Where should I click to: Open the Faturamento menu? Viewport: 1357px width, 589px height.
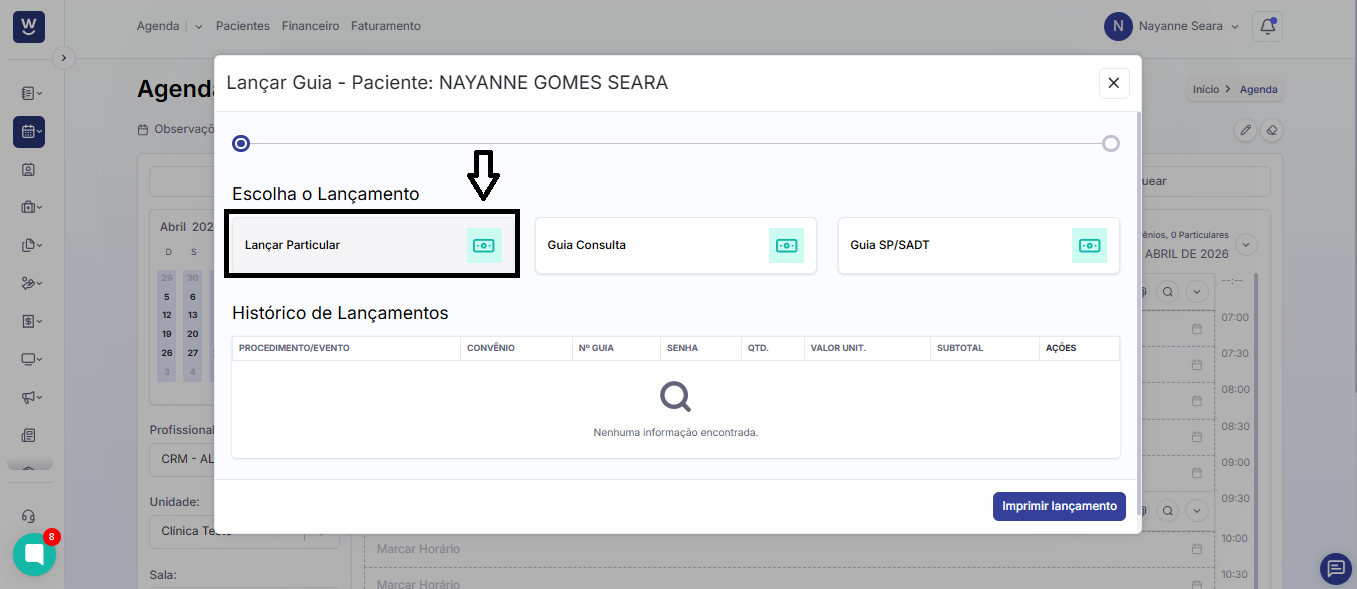point(386,26)
